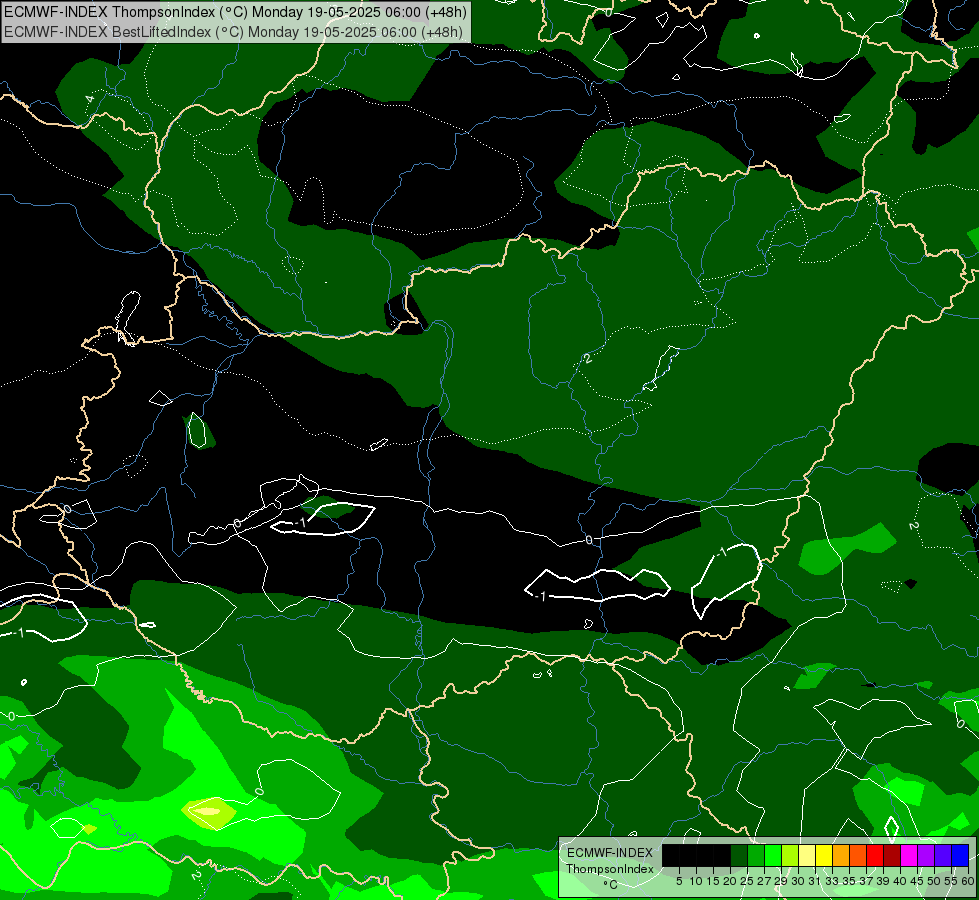Pick the violet 50–55 legend swatch
Viewport: 979px width, 900px height.
tap(943, 855)
